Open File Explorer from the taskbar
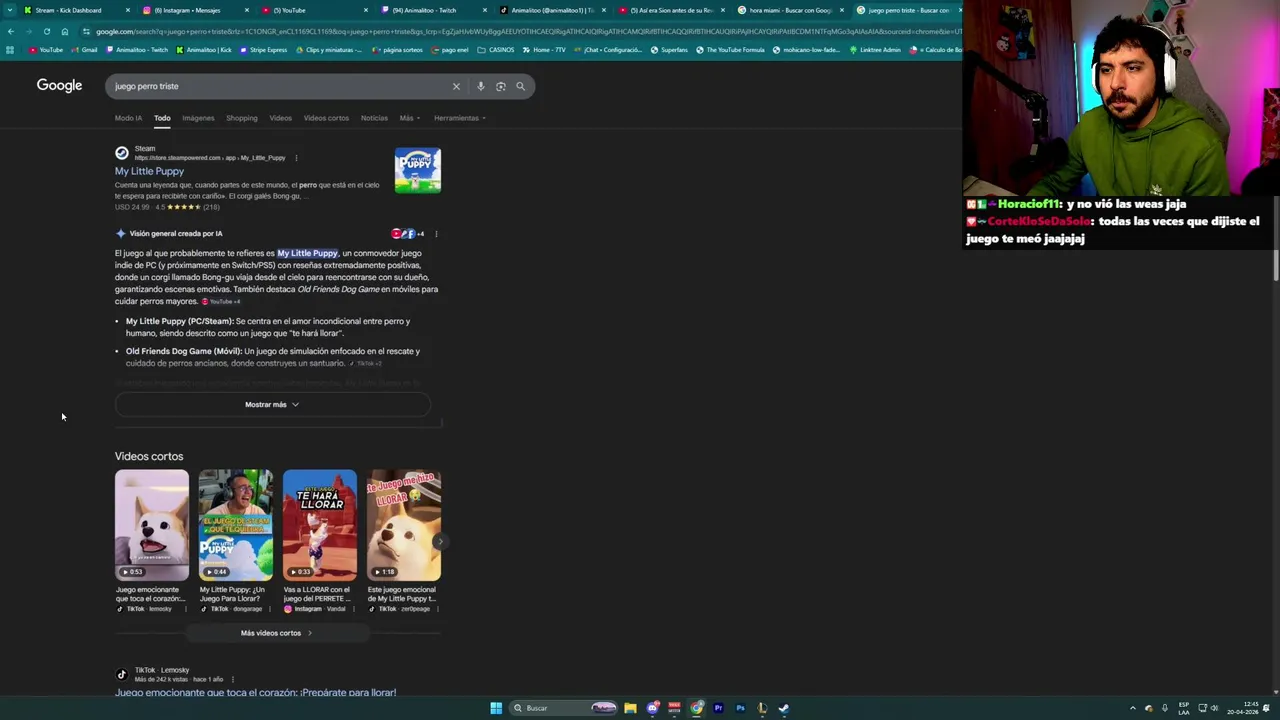This screenshot has height=720, width=1280. 630,708
